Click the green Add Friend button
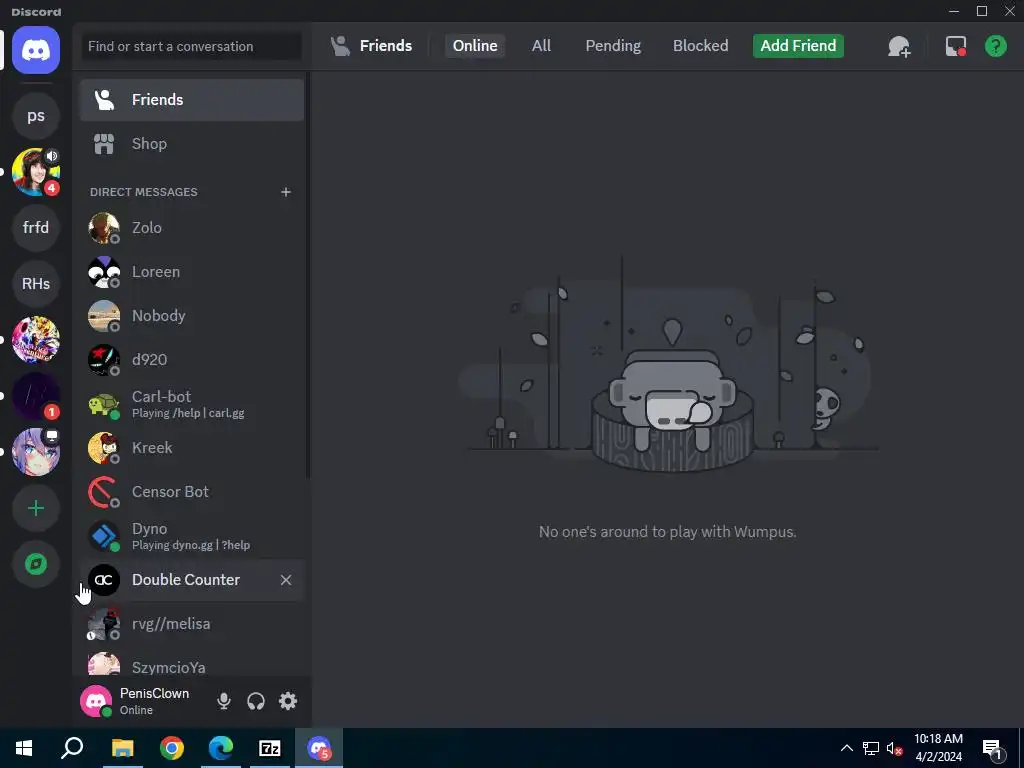Screen dimensions: 1024x768 [798, 46]
